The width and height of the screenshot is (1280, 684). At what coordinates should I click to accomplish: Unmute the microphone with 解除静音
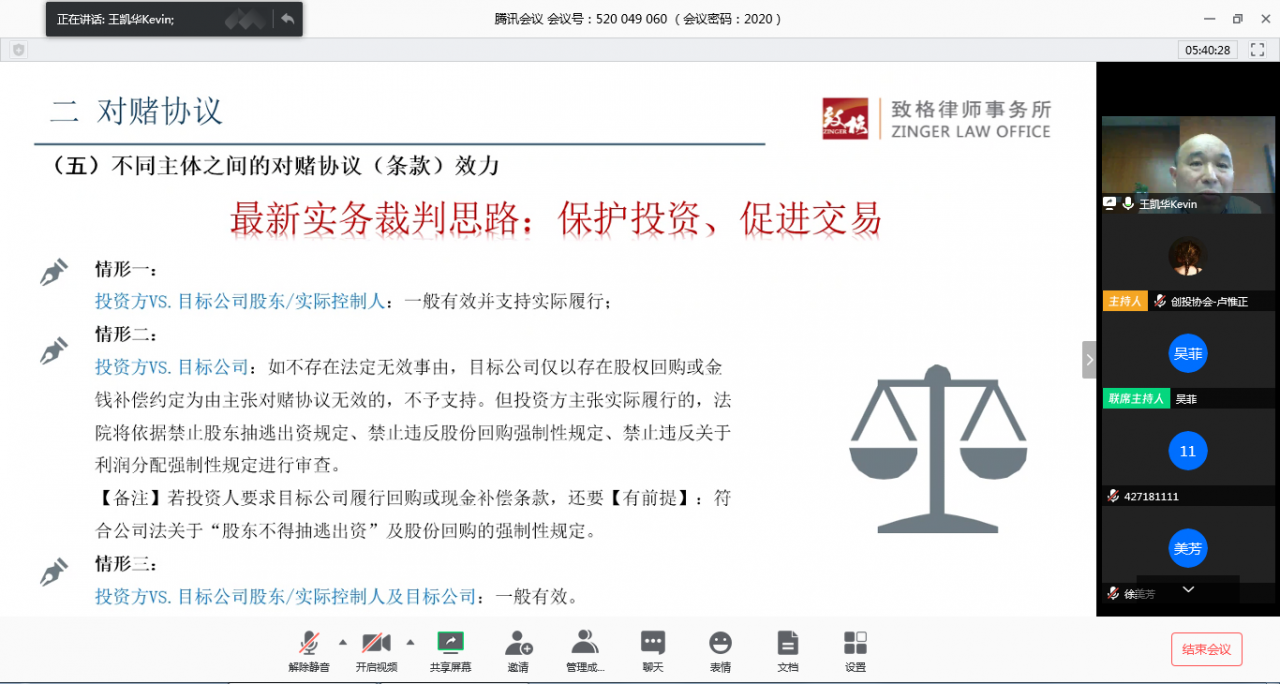(x=309, y=649)
